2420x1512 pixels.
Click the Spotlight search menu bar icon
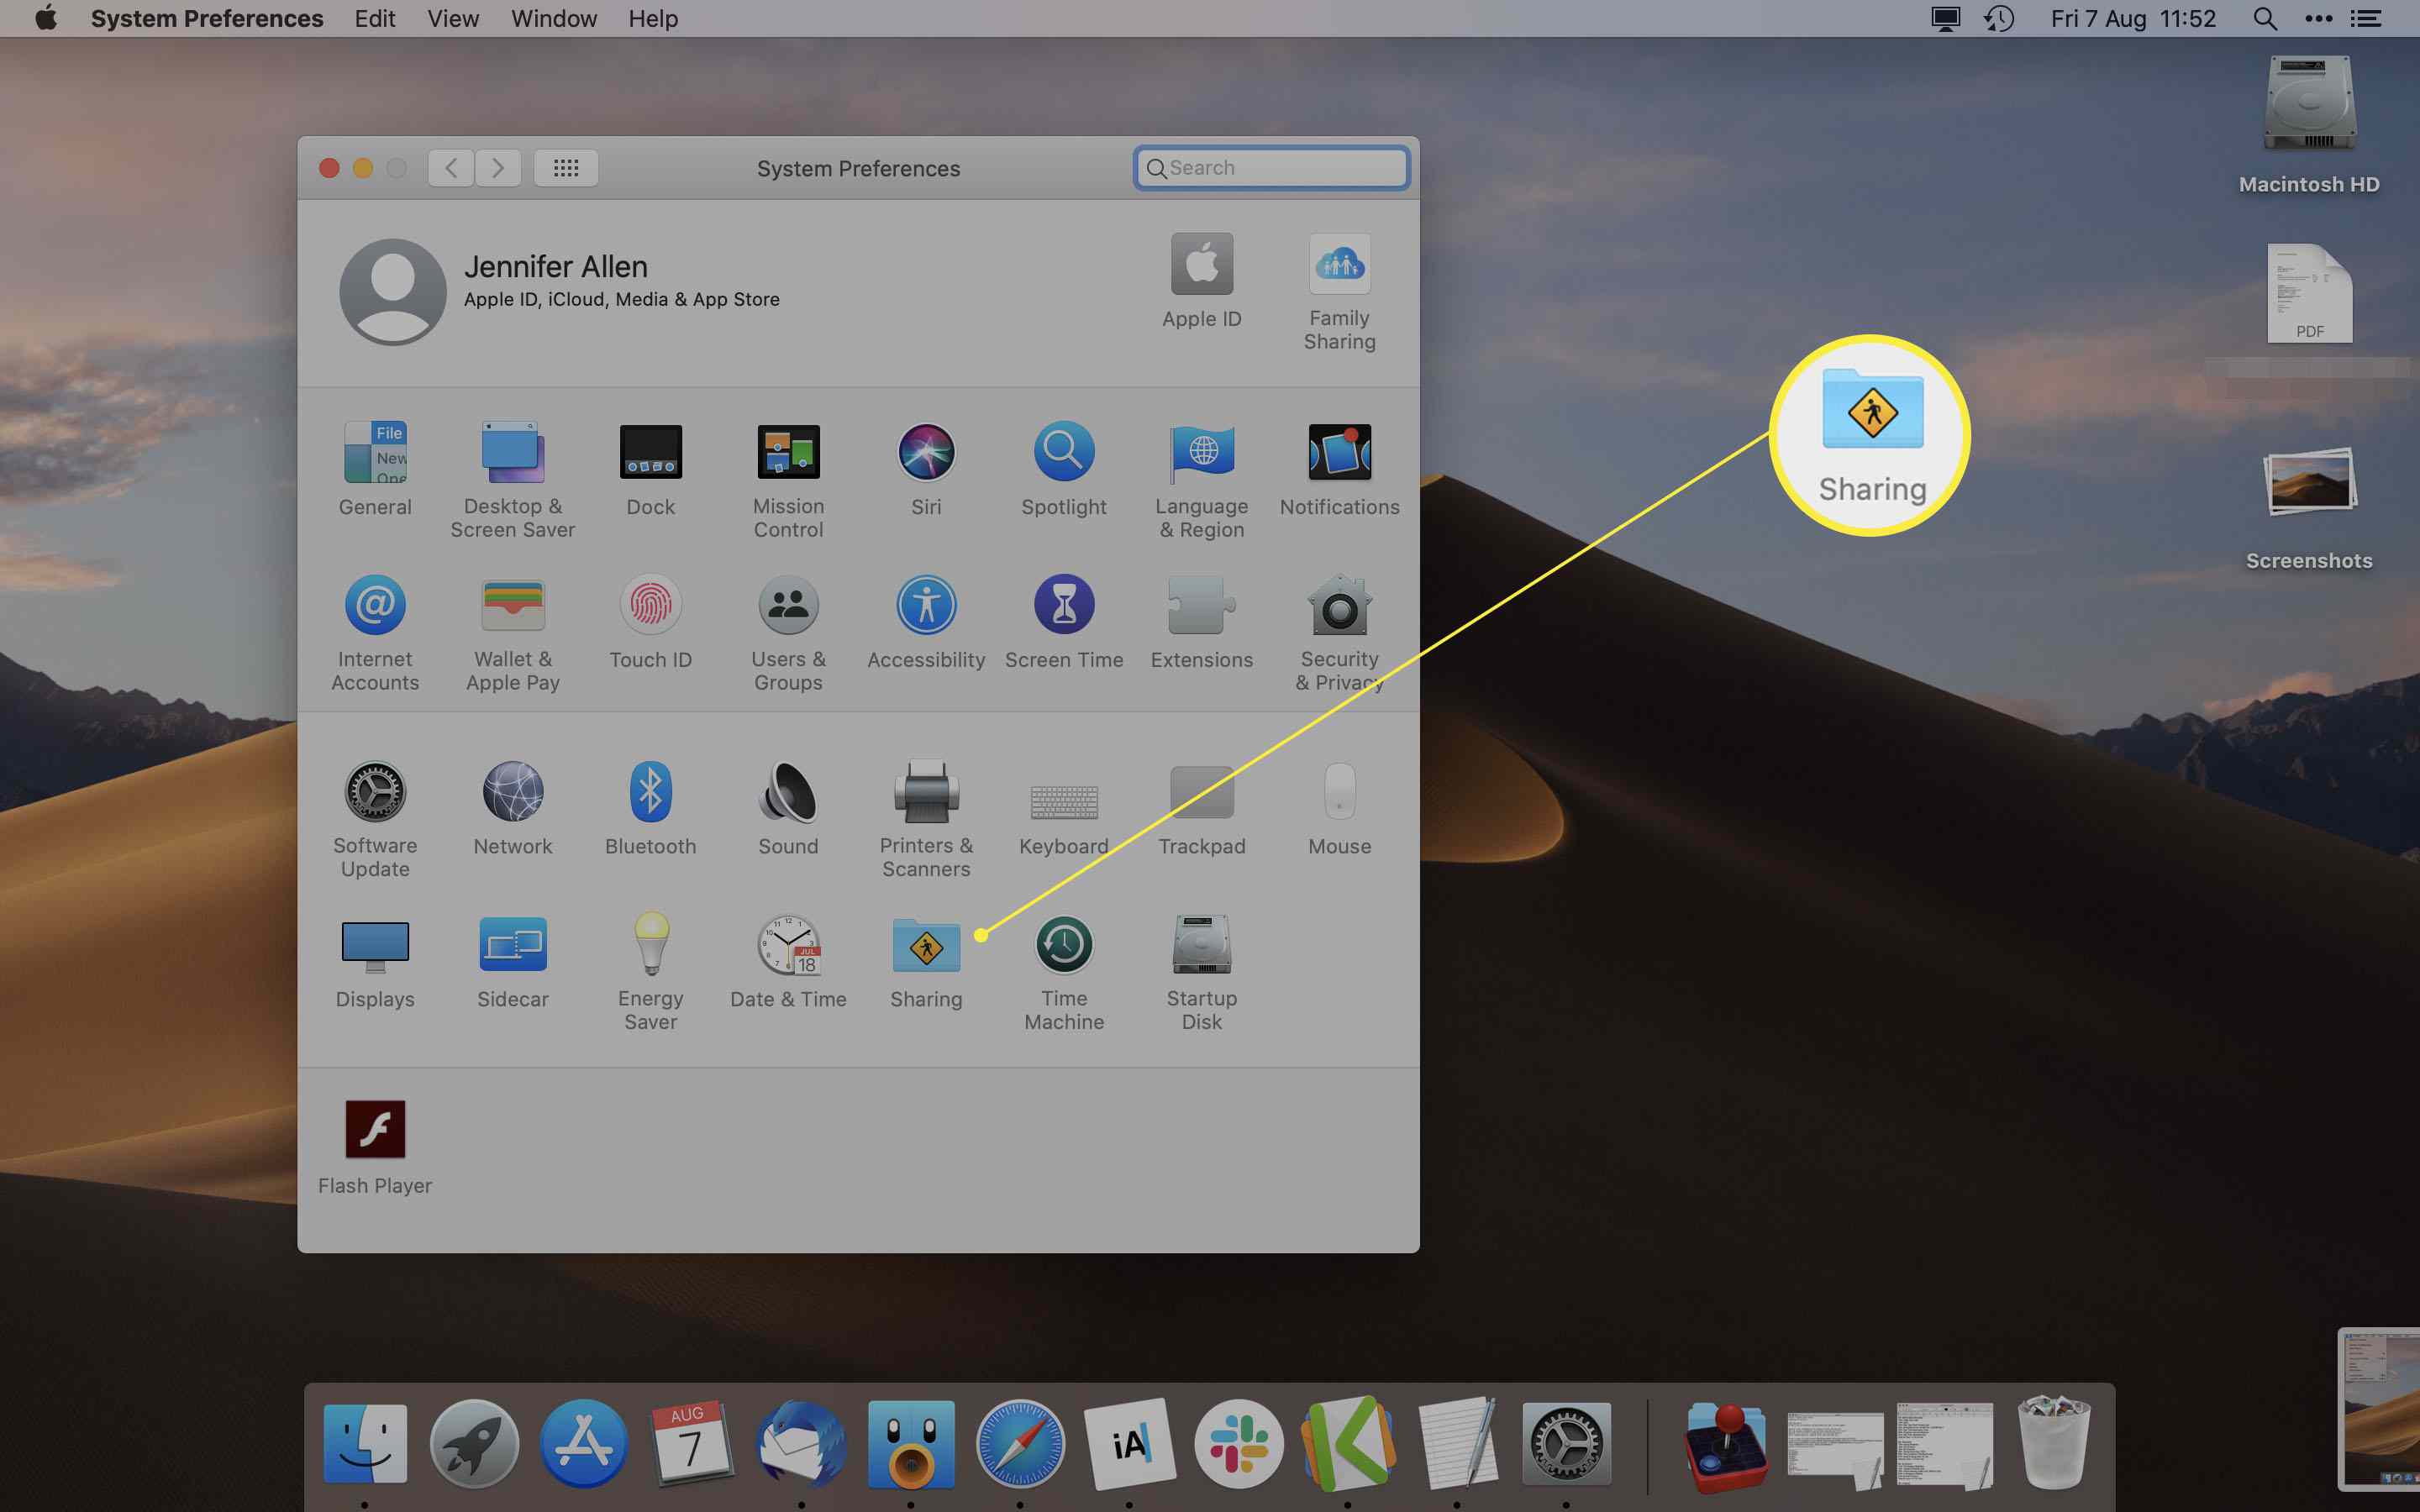2265,18
